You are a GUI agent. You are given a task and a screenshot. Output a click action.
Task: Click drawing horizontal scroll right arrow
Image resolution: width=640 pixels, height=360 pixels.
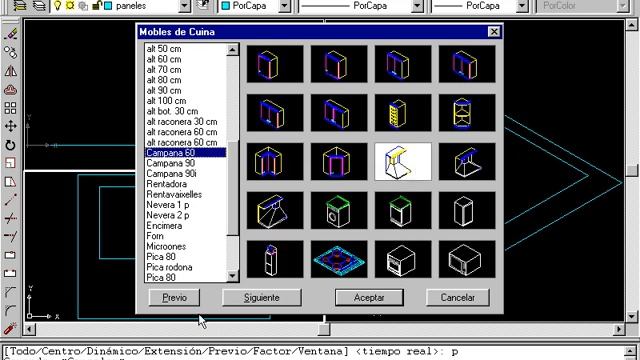click(x=619, y=329)
